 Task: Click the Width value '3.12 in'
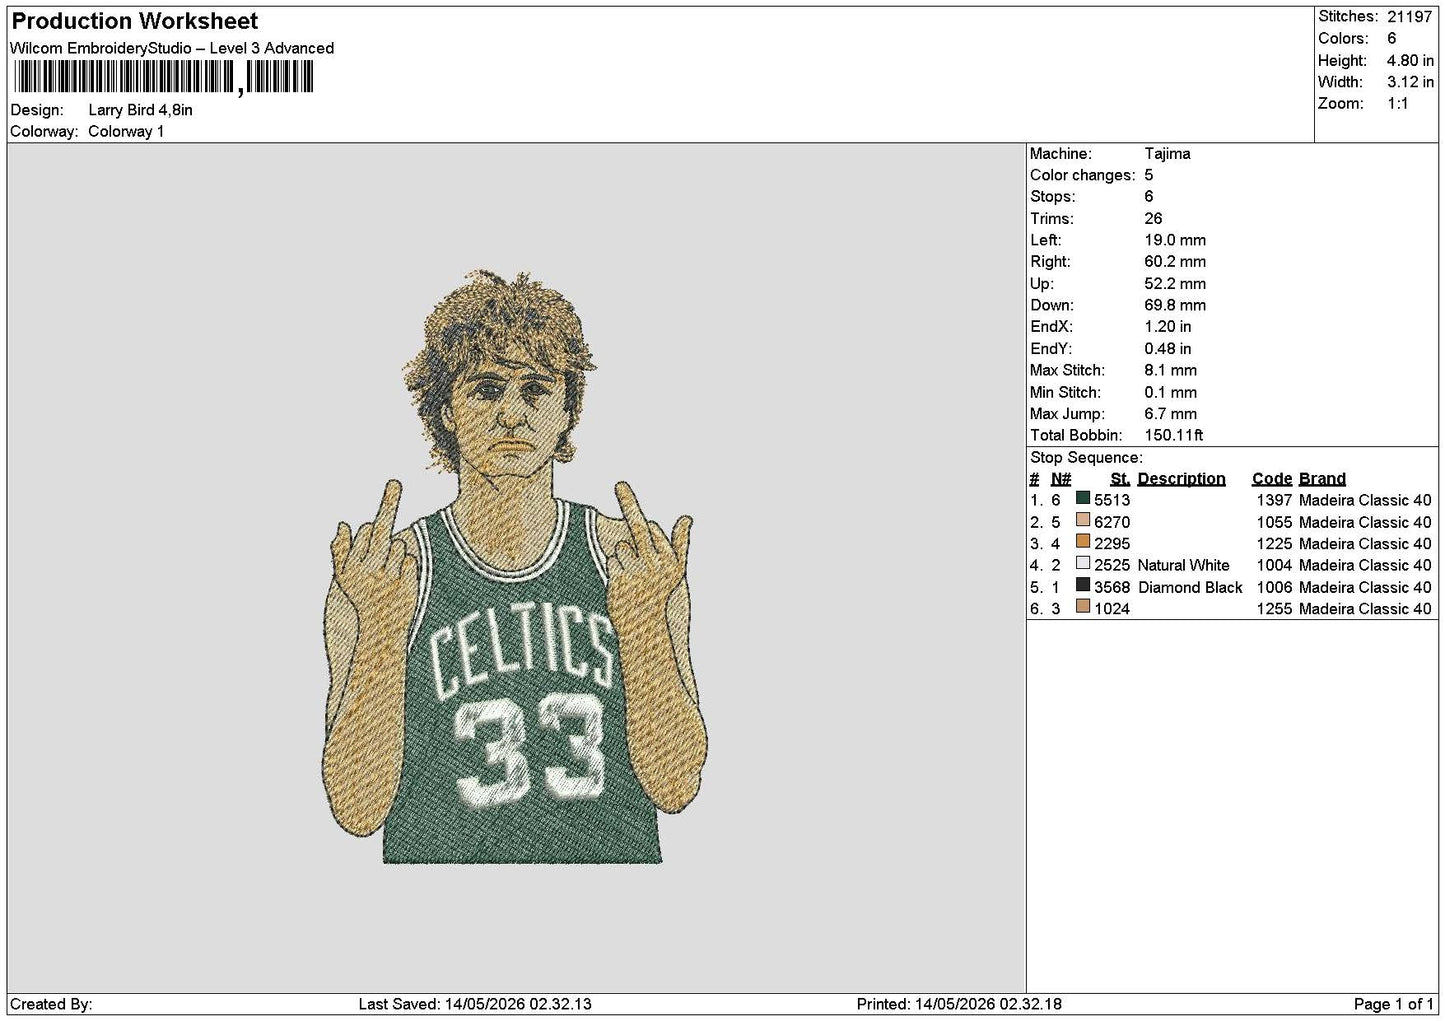point(1410,82)
